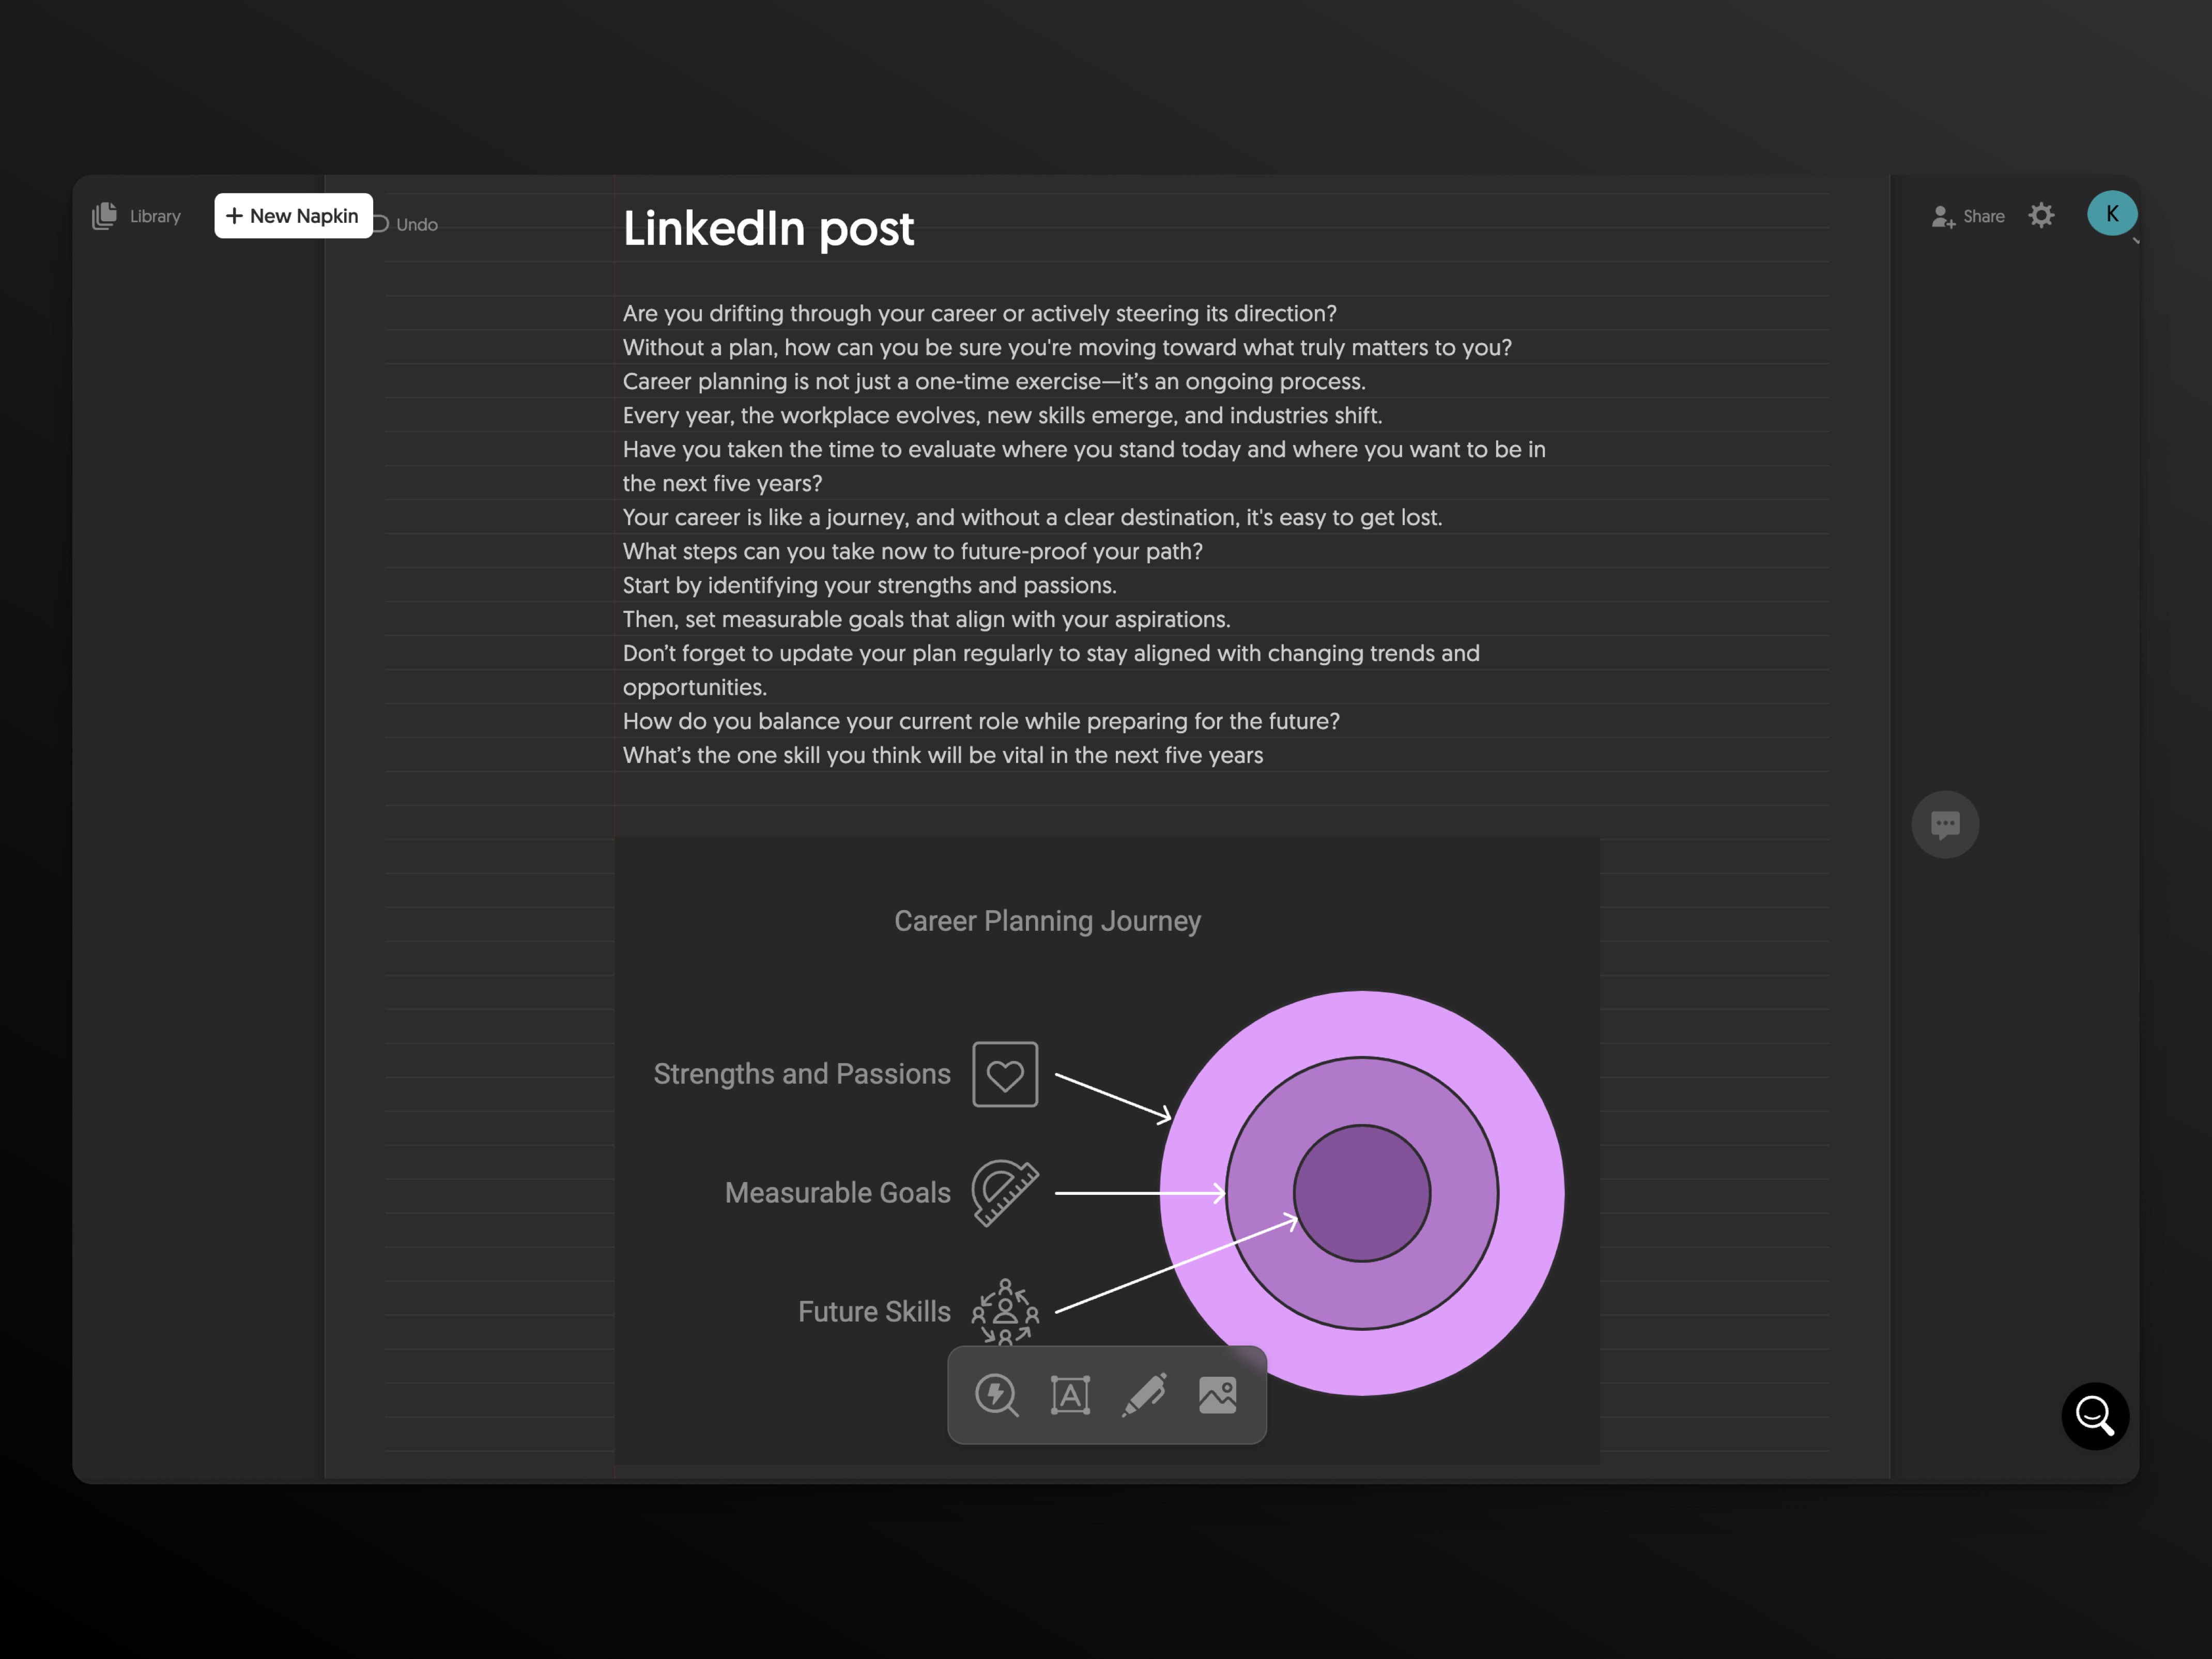
Task: Select the text box tool
Action: point(1070,1395)
